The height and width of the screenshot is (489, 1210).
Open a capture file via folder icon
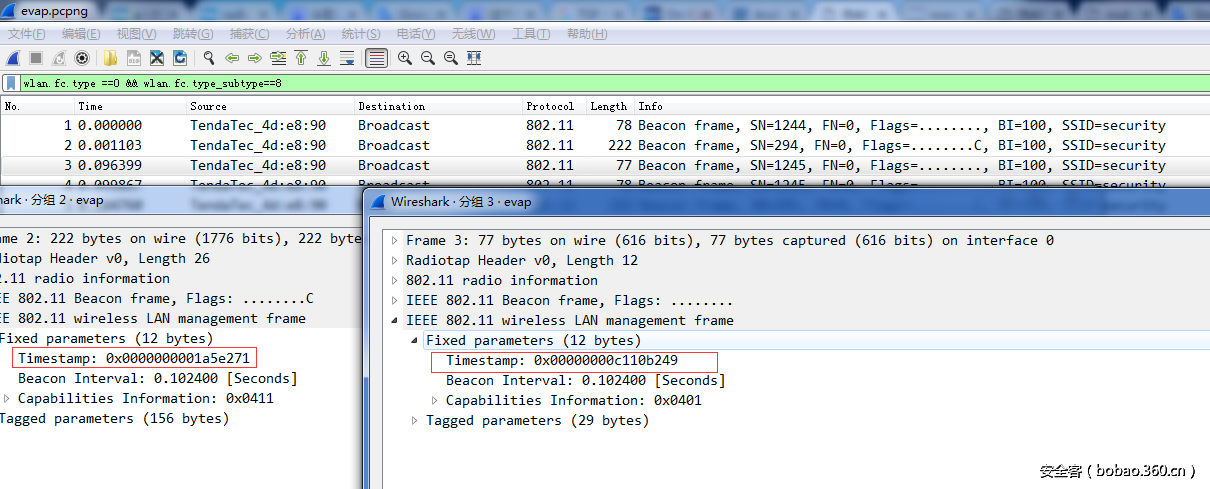(x=110, y=58)
